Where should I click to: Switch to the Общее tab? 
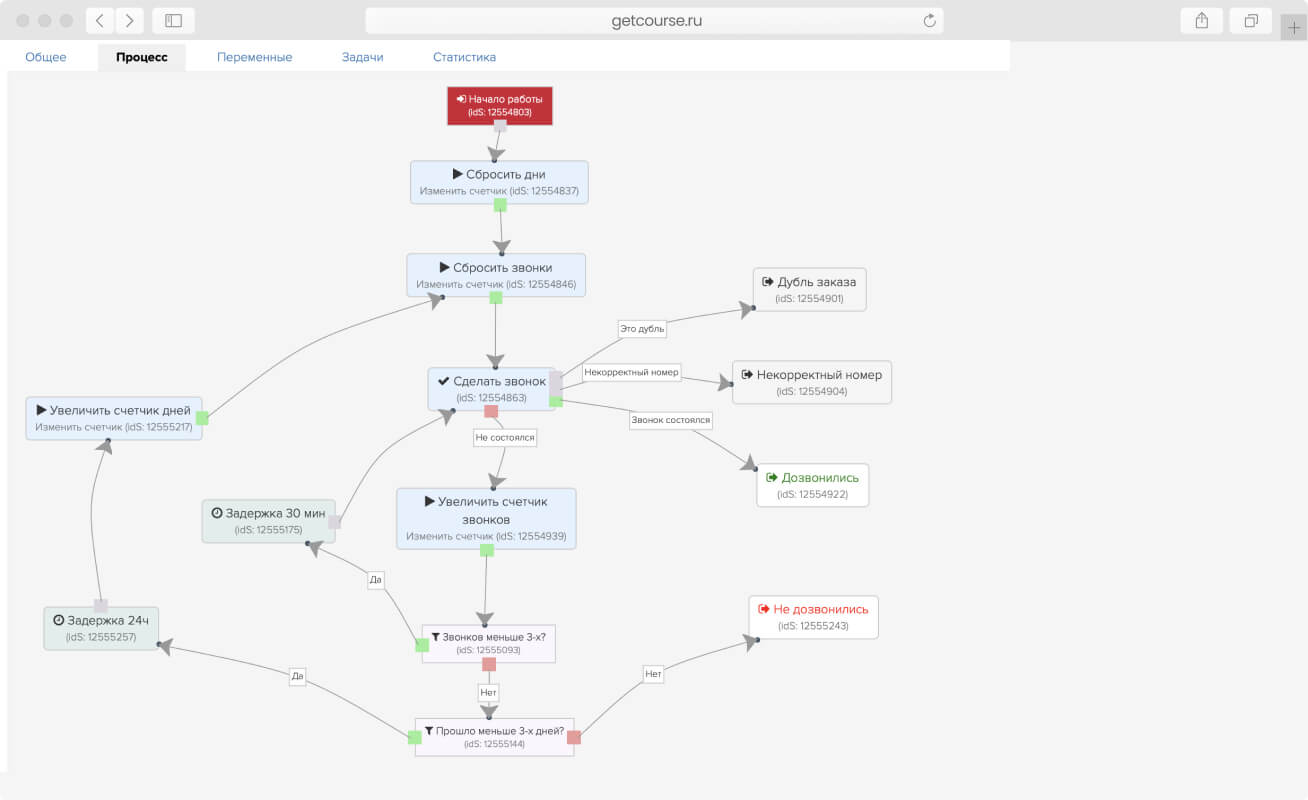pyautogui.click(x=46, y=57)
